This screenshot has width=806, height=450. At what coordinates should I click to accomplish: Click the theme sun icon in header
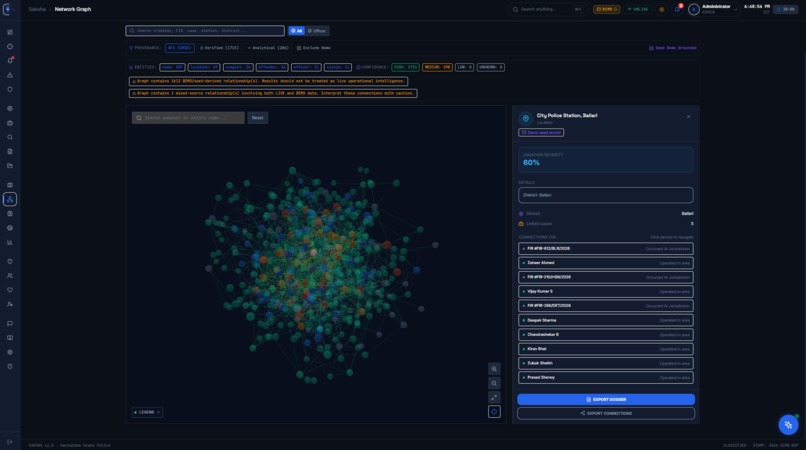point(662,9)
